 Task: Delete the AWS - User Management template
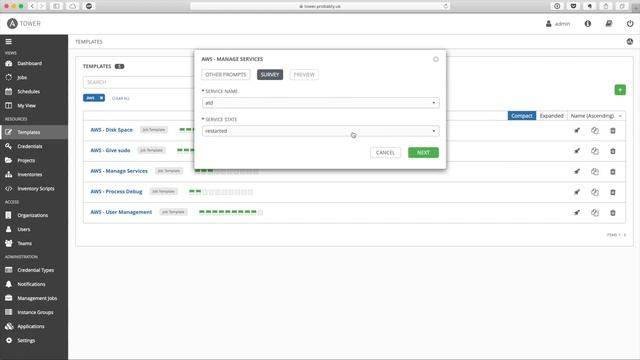[x=613, y=213]
